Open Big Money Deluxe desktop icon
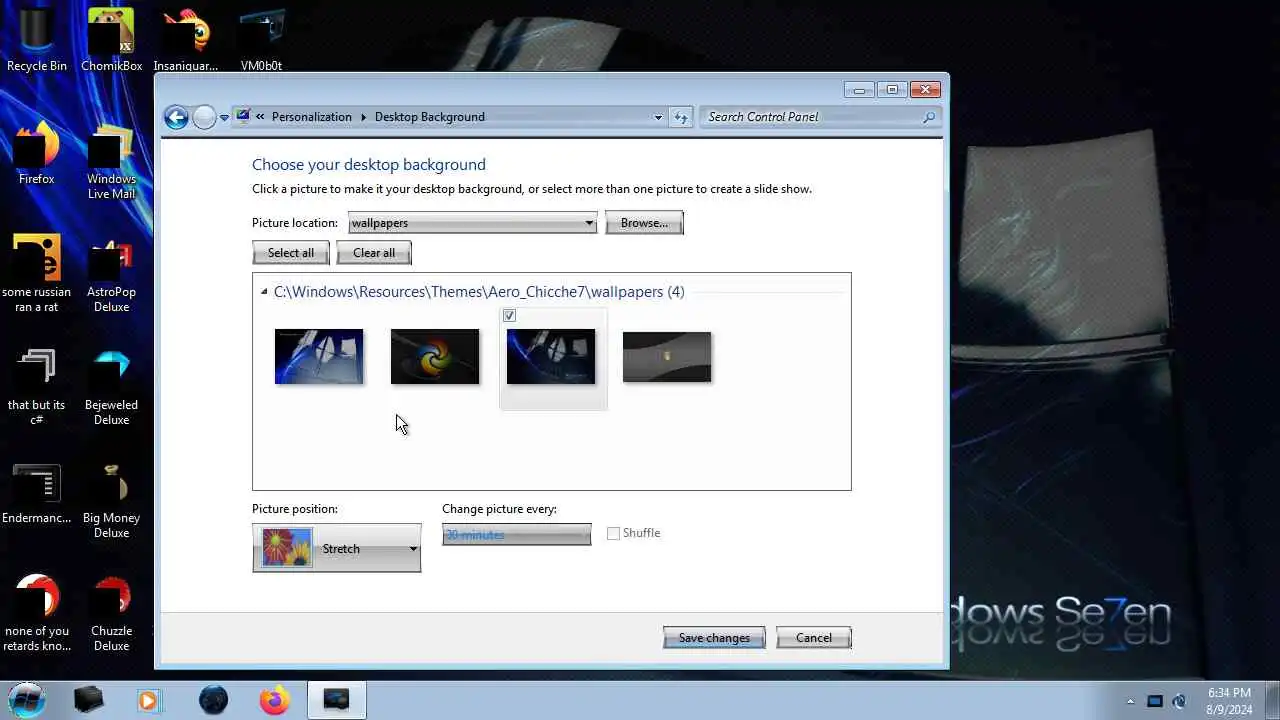Screen dimensions: 1280x720 click(111, 500)
